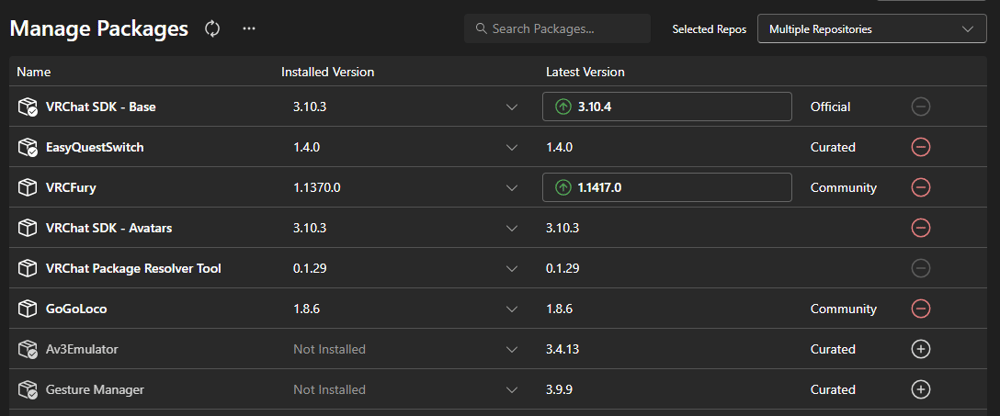The height and width of the screenshot is (416, 1000).
Task: Select the EasyQuestSwitch name
Action: pos(94,147)
